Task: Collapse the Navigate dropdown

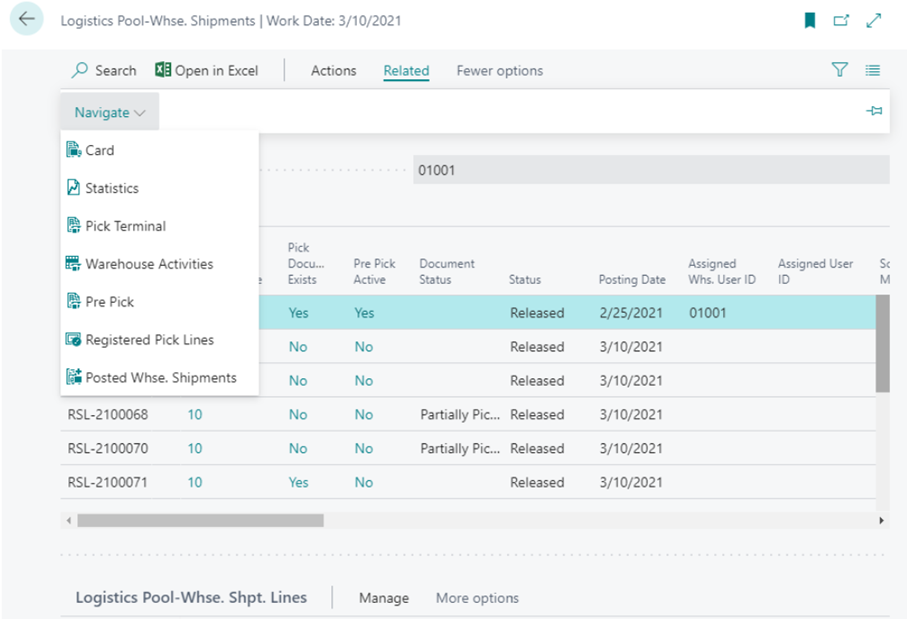Action: [109, 113]
